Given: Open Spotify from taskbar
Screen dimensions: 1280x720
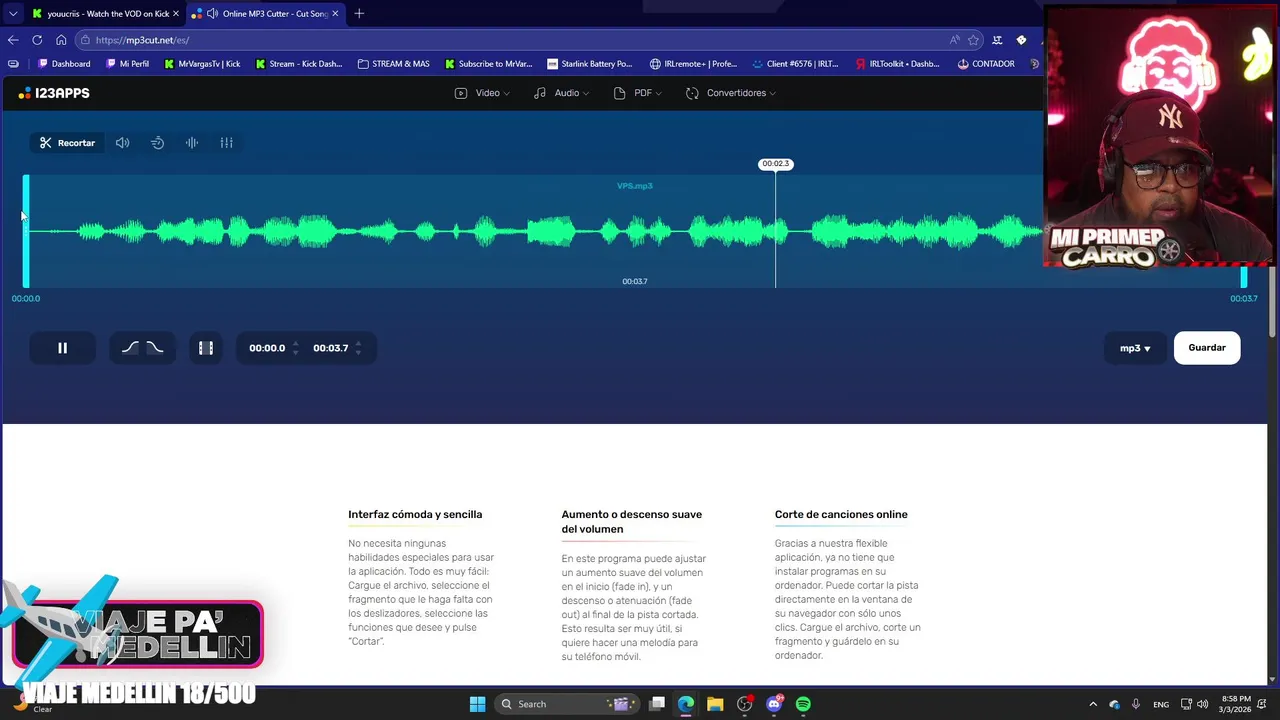Looking at the screenshot, I should 803,704.
